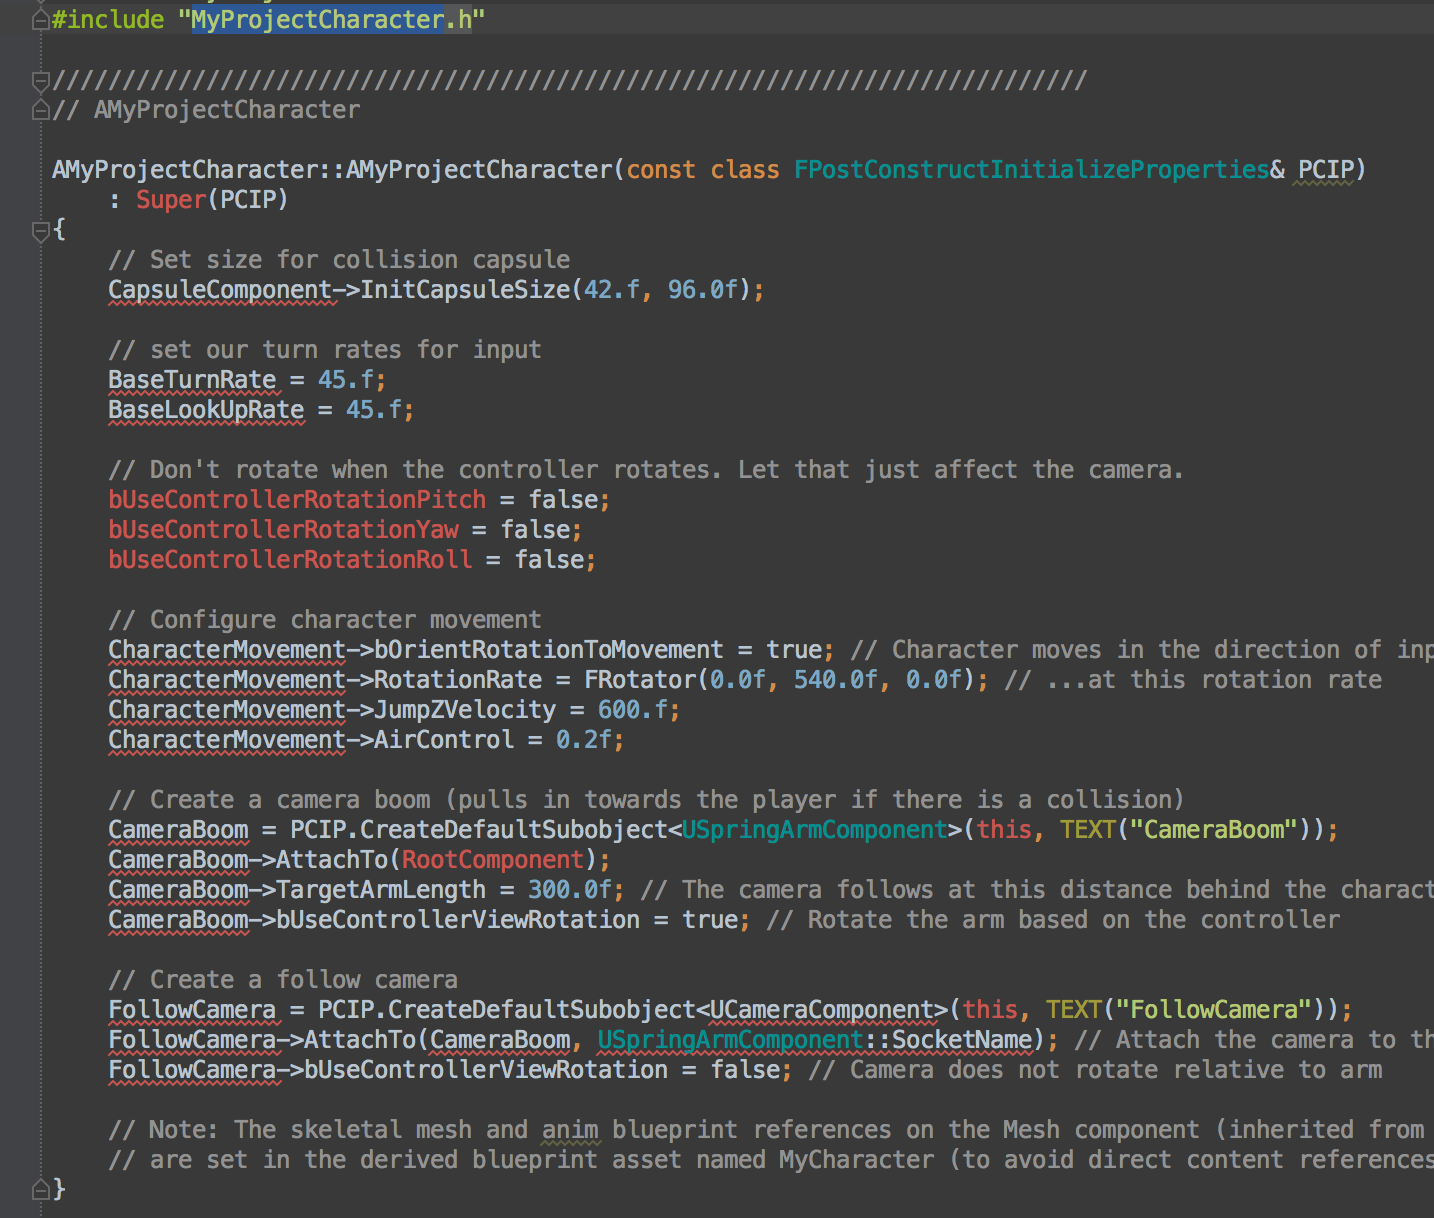Click the fold end marker at the closing brace
The width and height of the screenshot is (1434, 1218).
pos(41,1189)
